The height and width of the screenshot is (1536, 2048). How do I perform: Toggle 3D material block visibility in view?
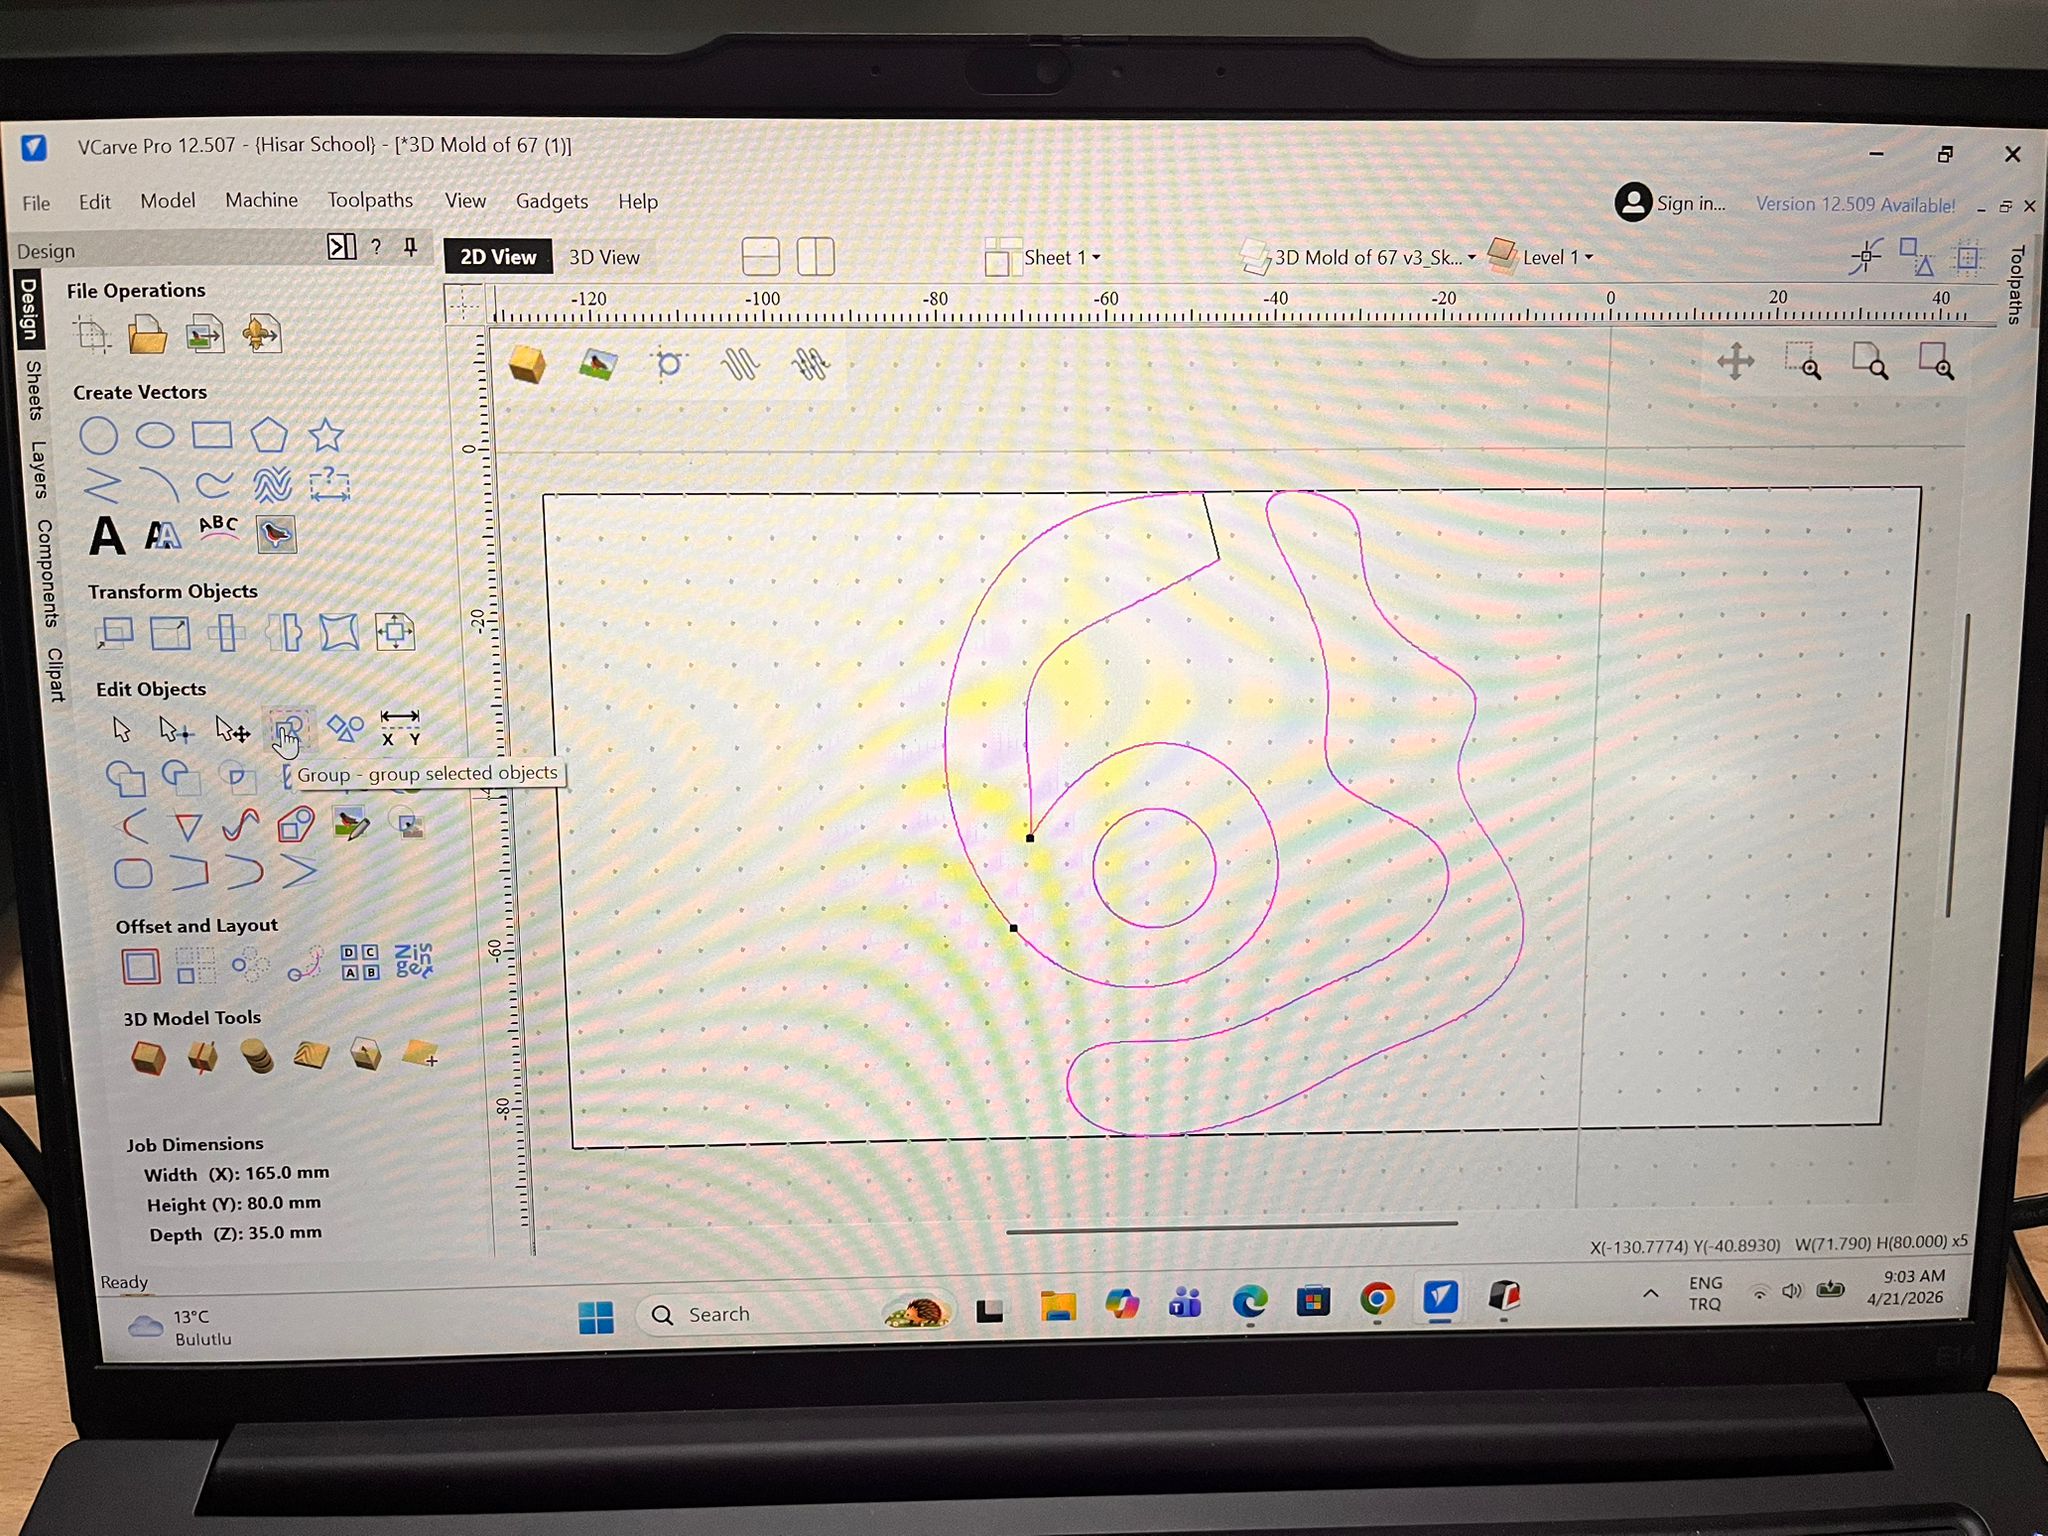pyautogui.click(x=527, y=365)
